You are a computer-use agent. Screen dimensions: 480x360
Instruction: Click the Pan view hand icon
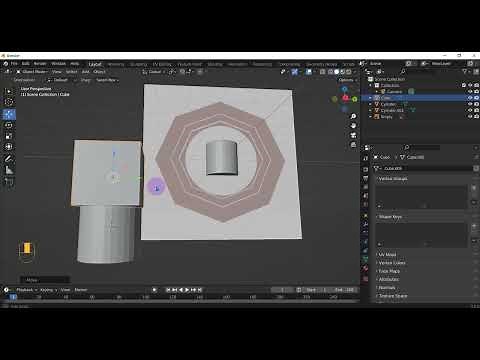[353, 126]
